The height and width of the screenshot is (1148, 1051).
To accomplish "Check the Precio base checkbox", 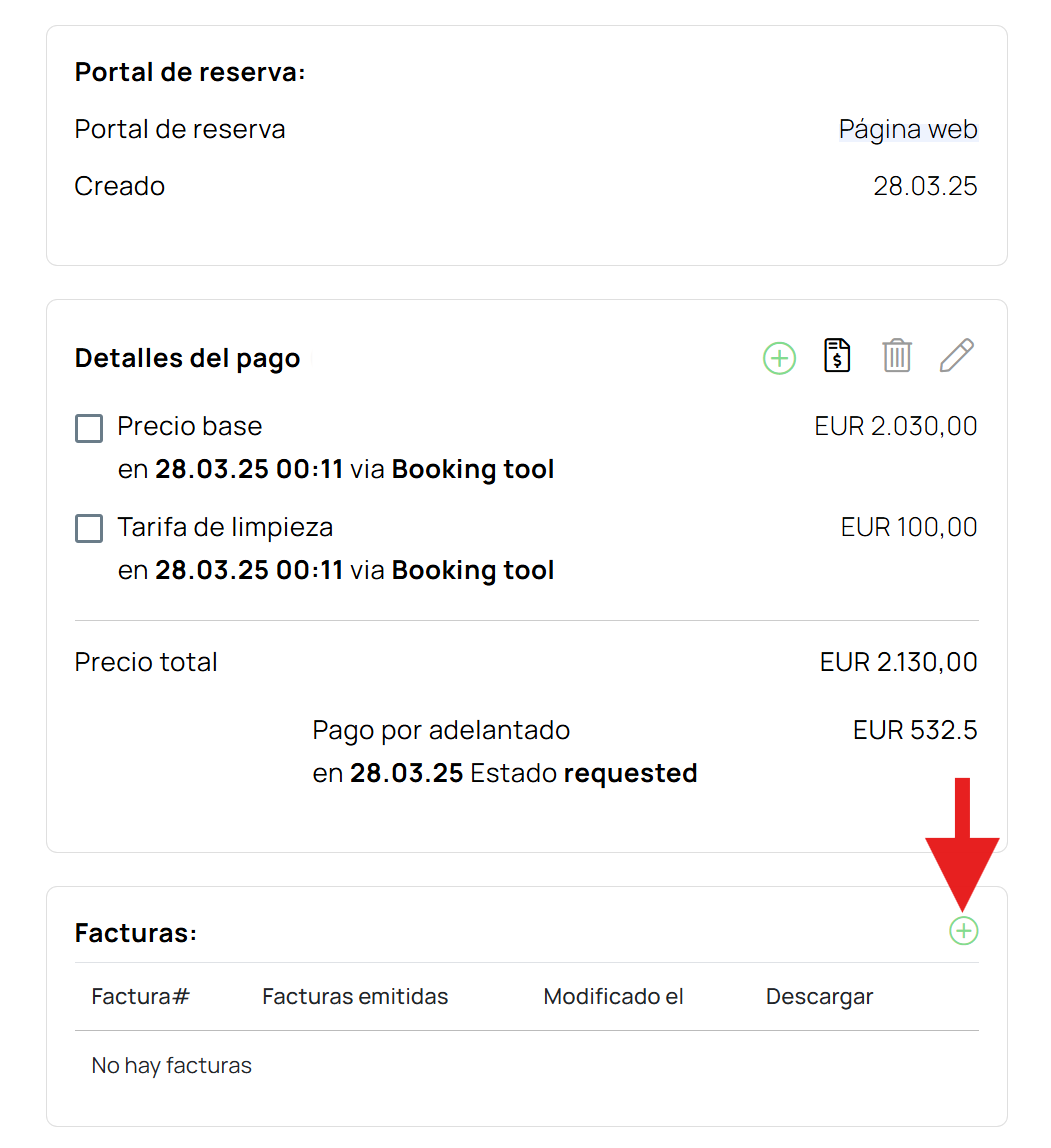I will (89, 428).
